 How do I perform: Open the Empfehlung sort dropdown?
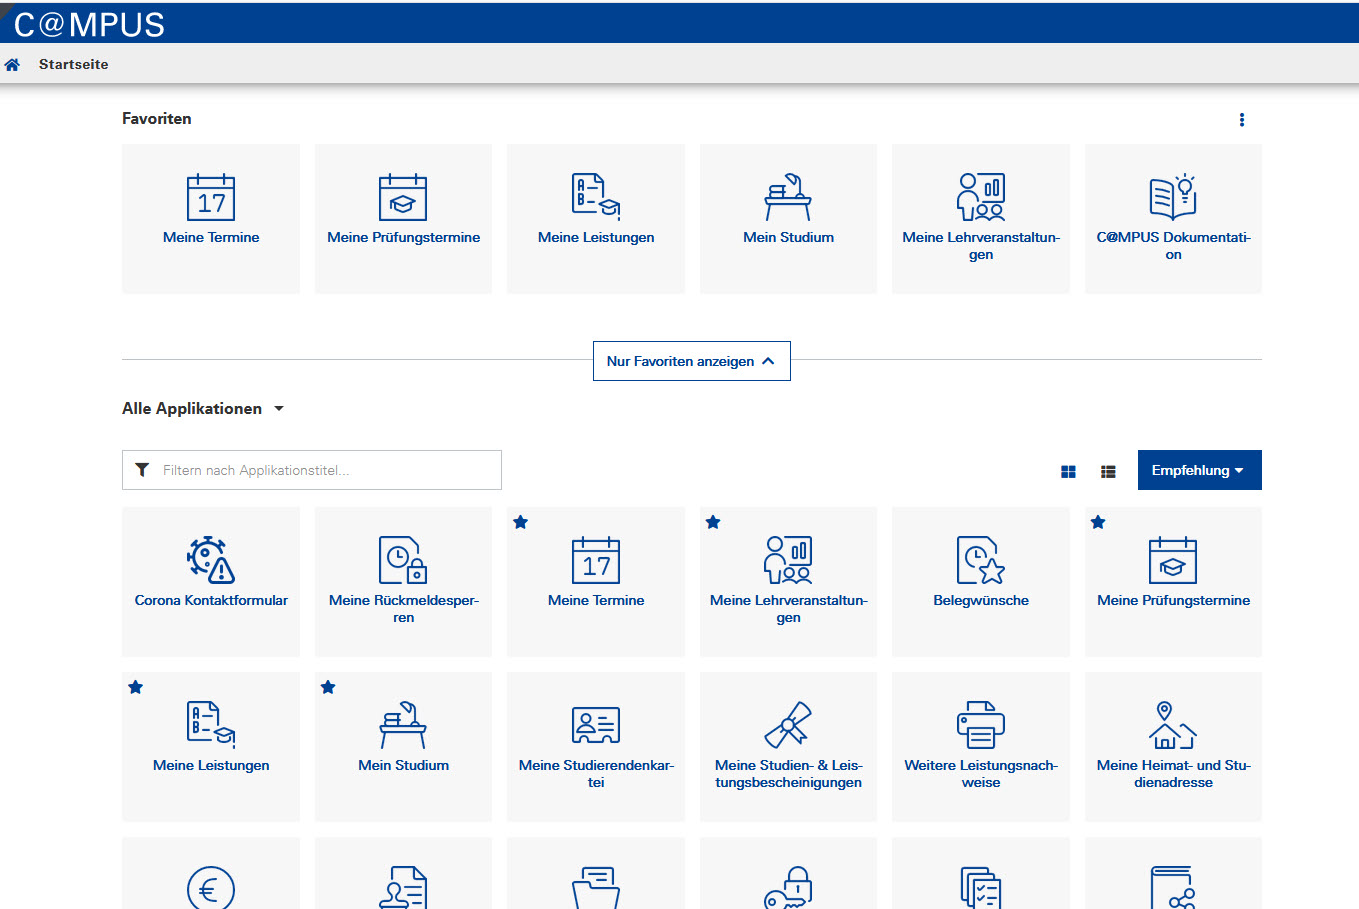tap(1199, 470)
